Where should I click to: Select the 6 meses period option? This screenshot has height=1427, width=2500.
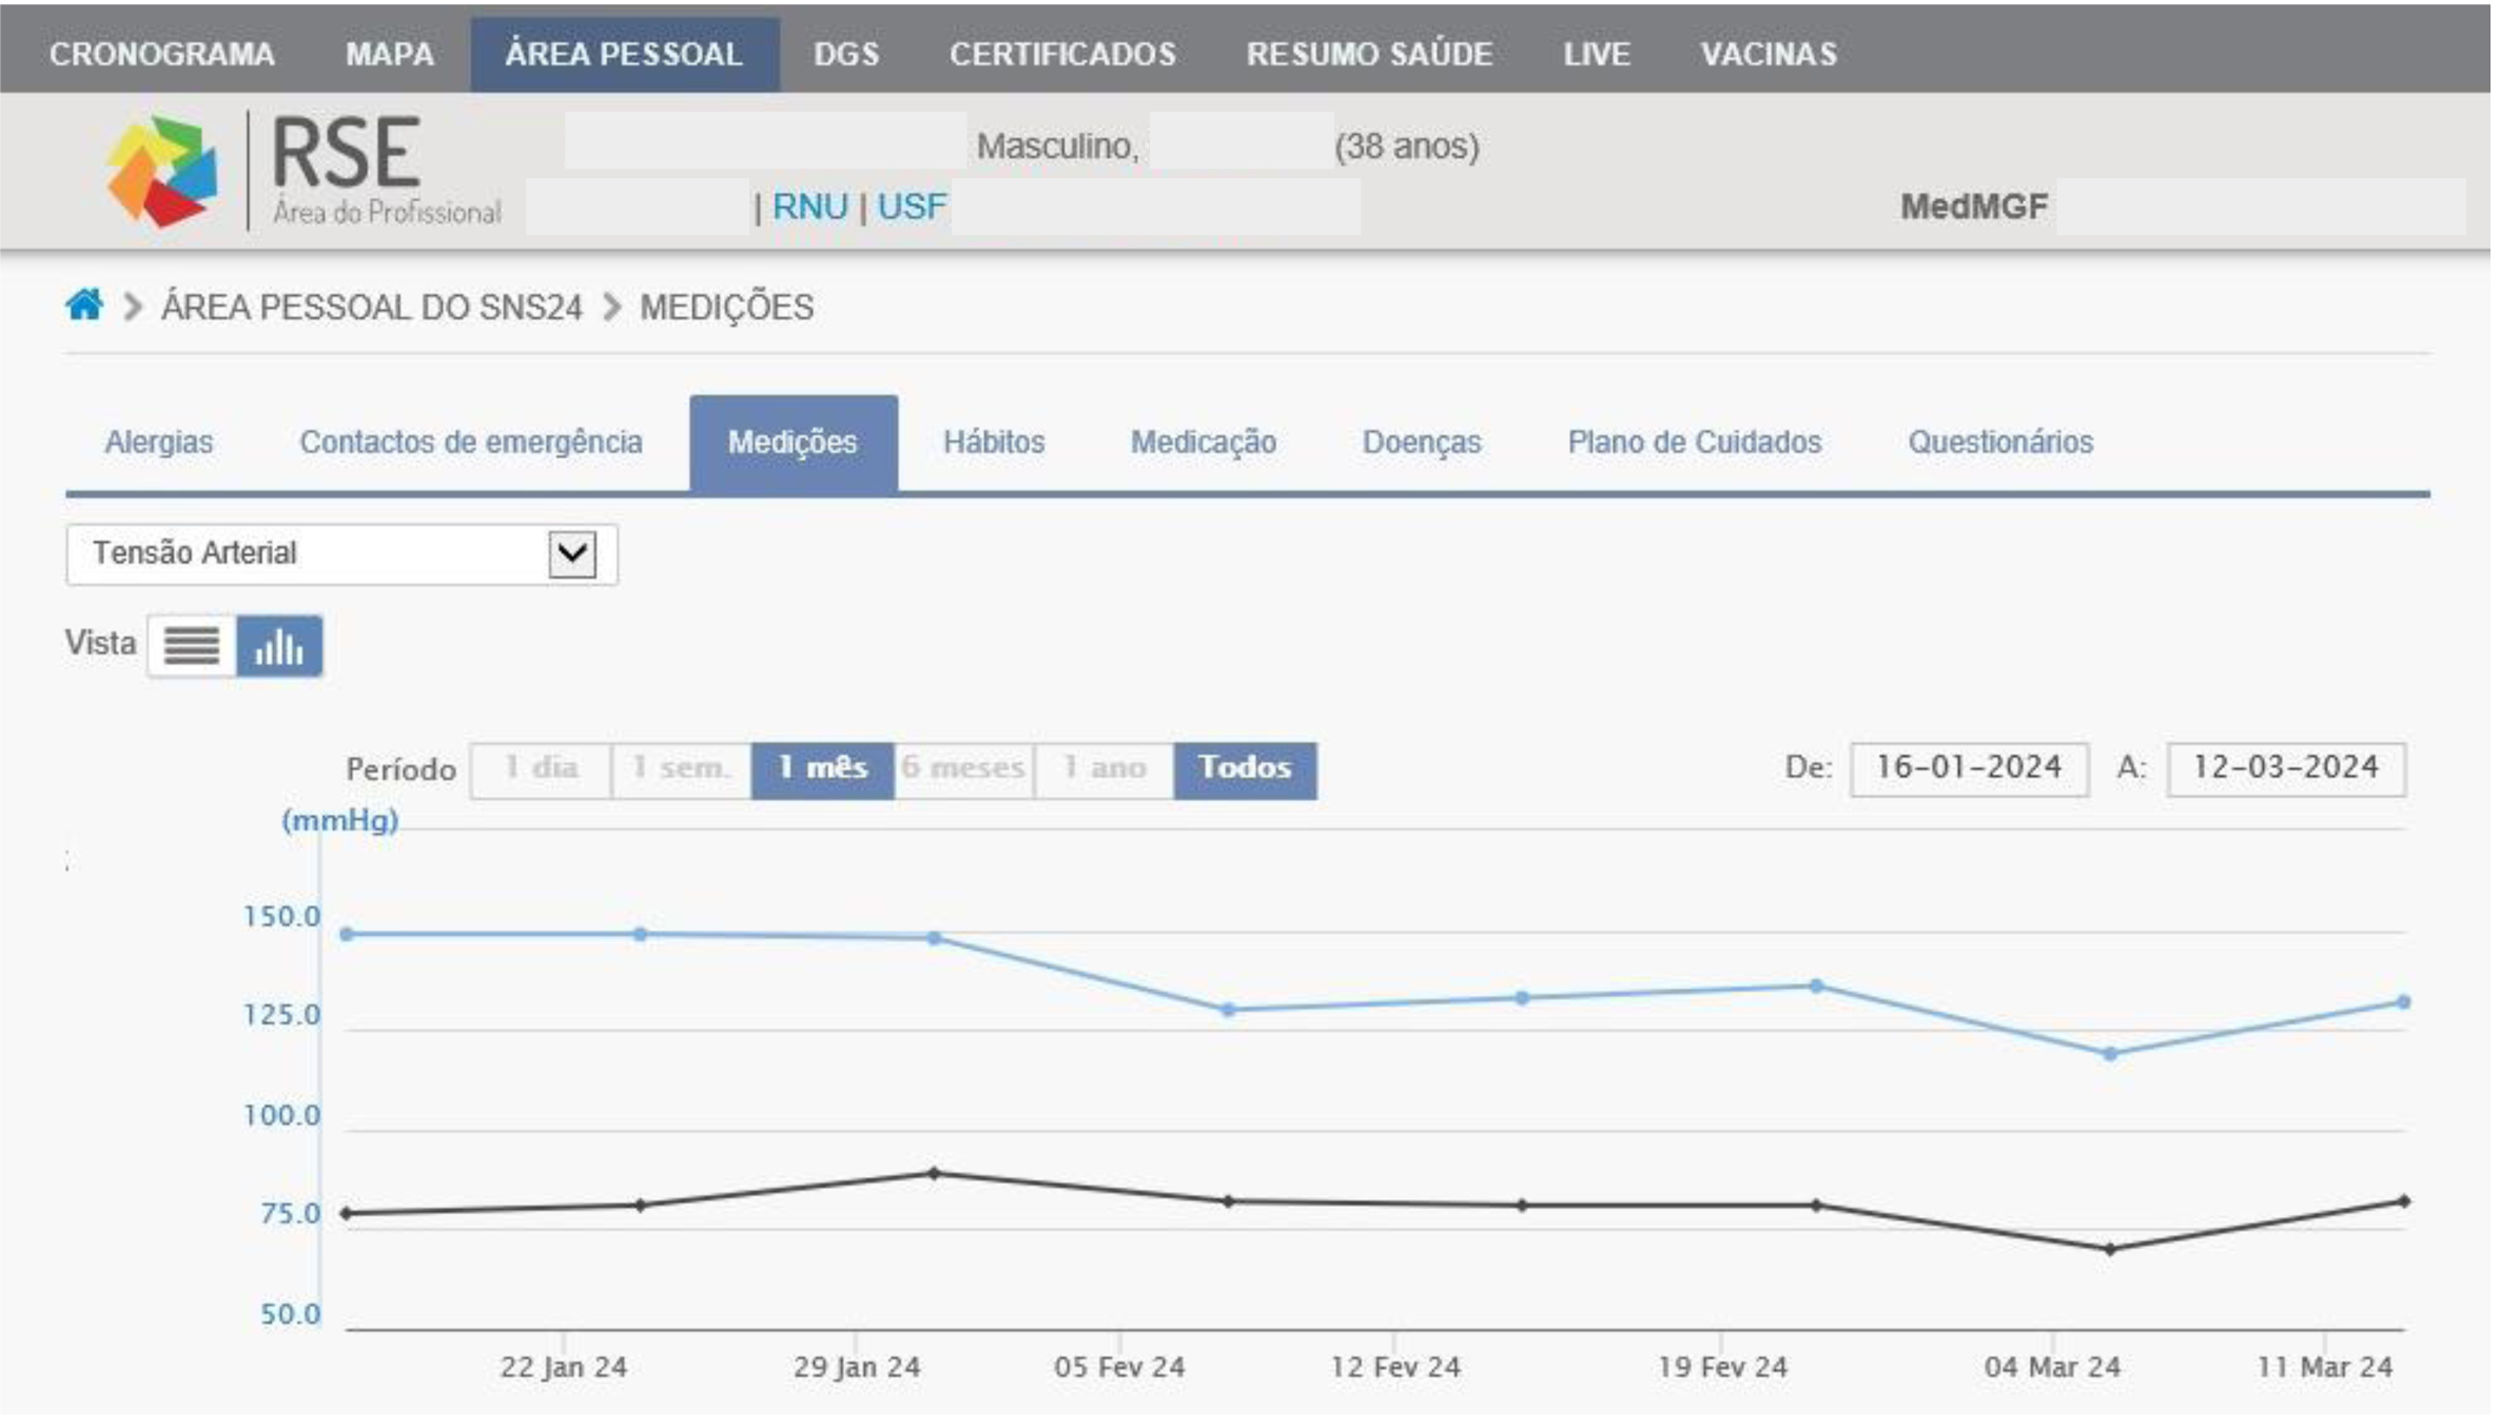click(x=963, y=769)
